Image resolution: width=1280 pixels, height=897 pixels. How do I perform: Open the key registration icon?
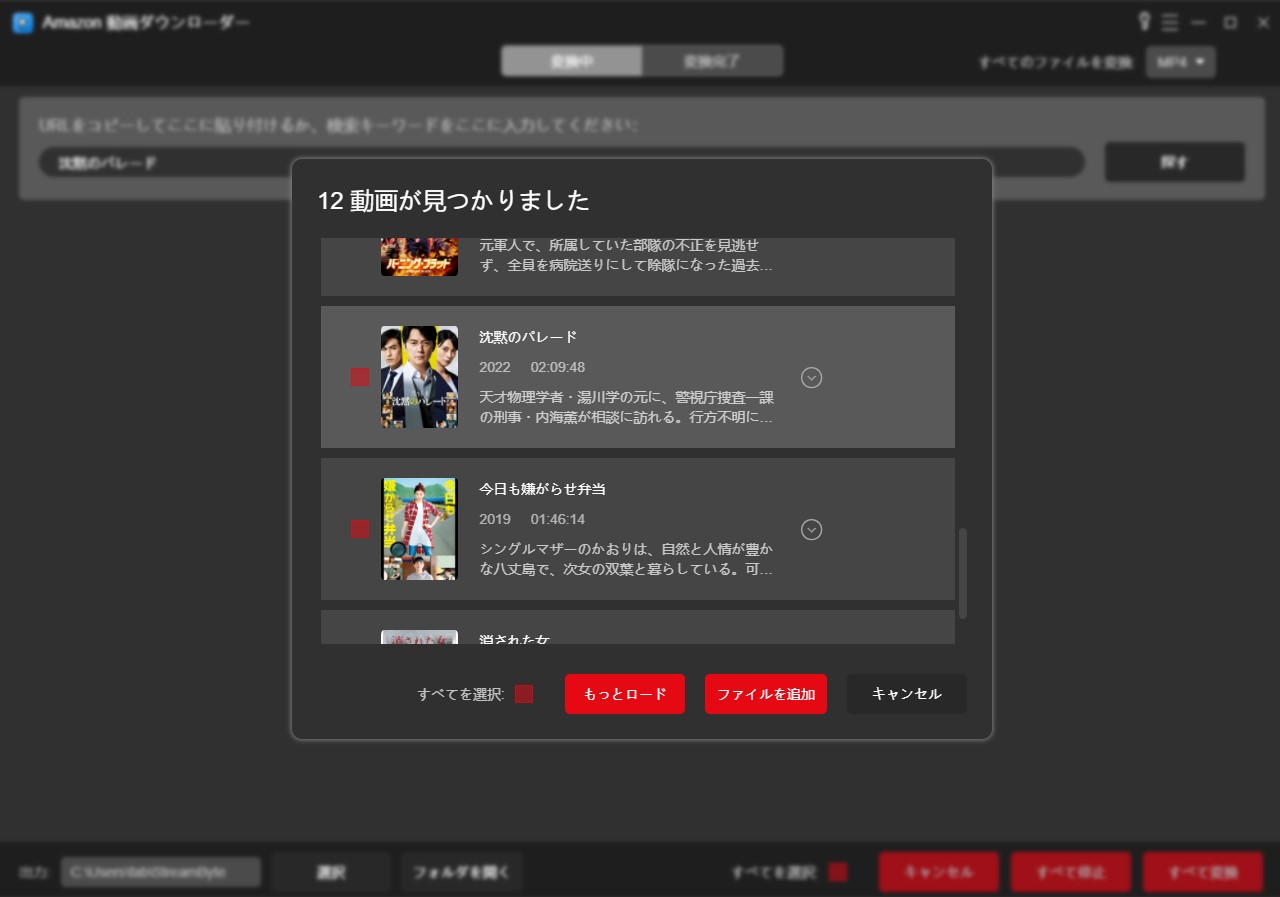[1145, 22]
